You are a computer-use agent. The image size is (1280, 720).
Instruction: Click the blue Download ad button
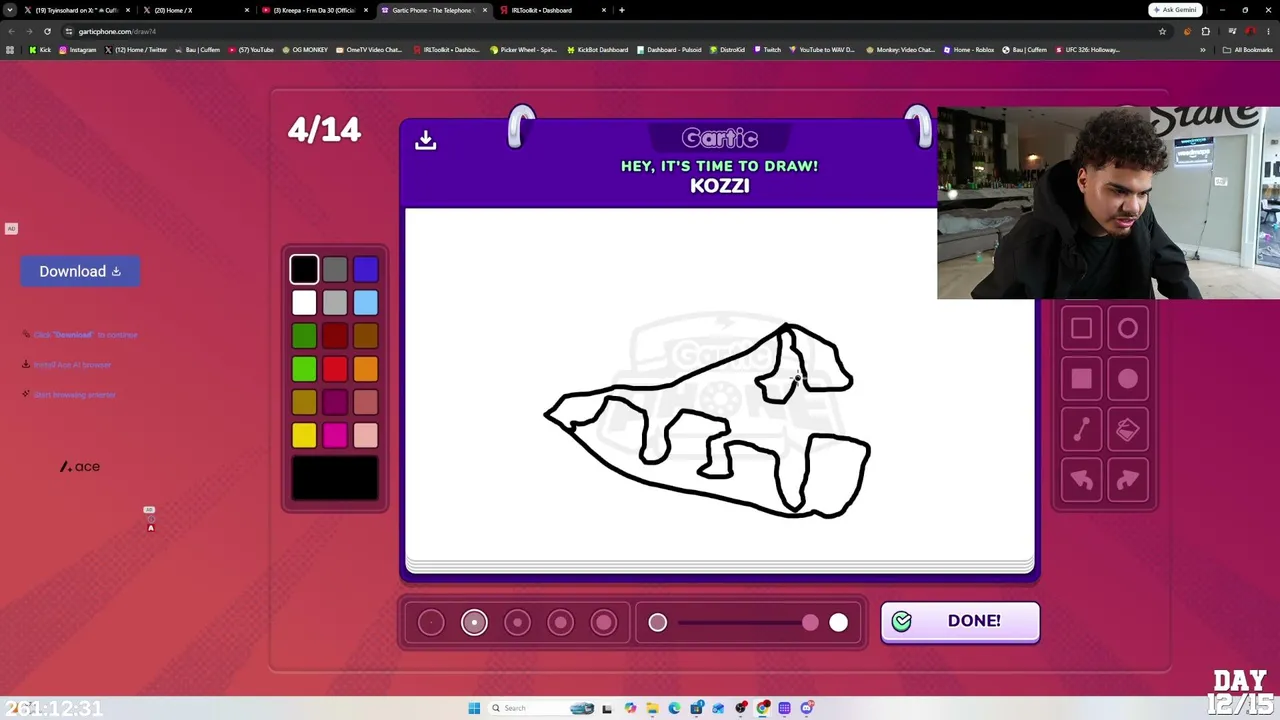click(80, 271)
